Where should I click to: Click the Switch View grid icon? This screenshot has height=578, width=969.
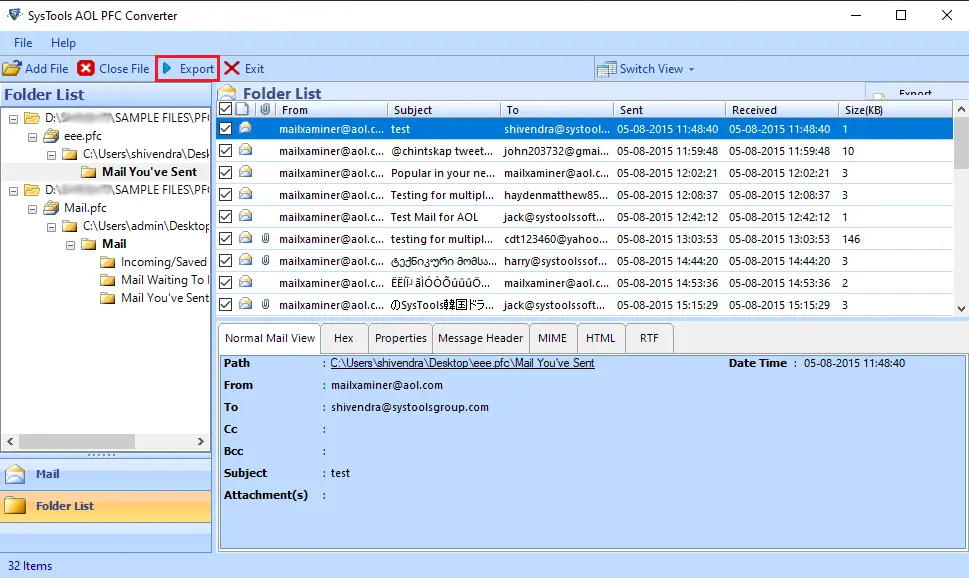pos(606,69)
